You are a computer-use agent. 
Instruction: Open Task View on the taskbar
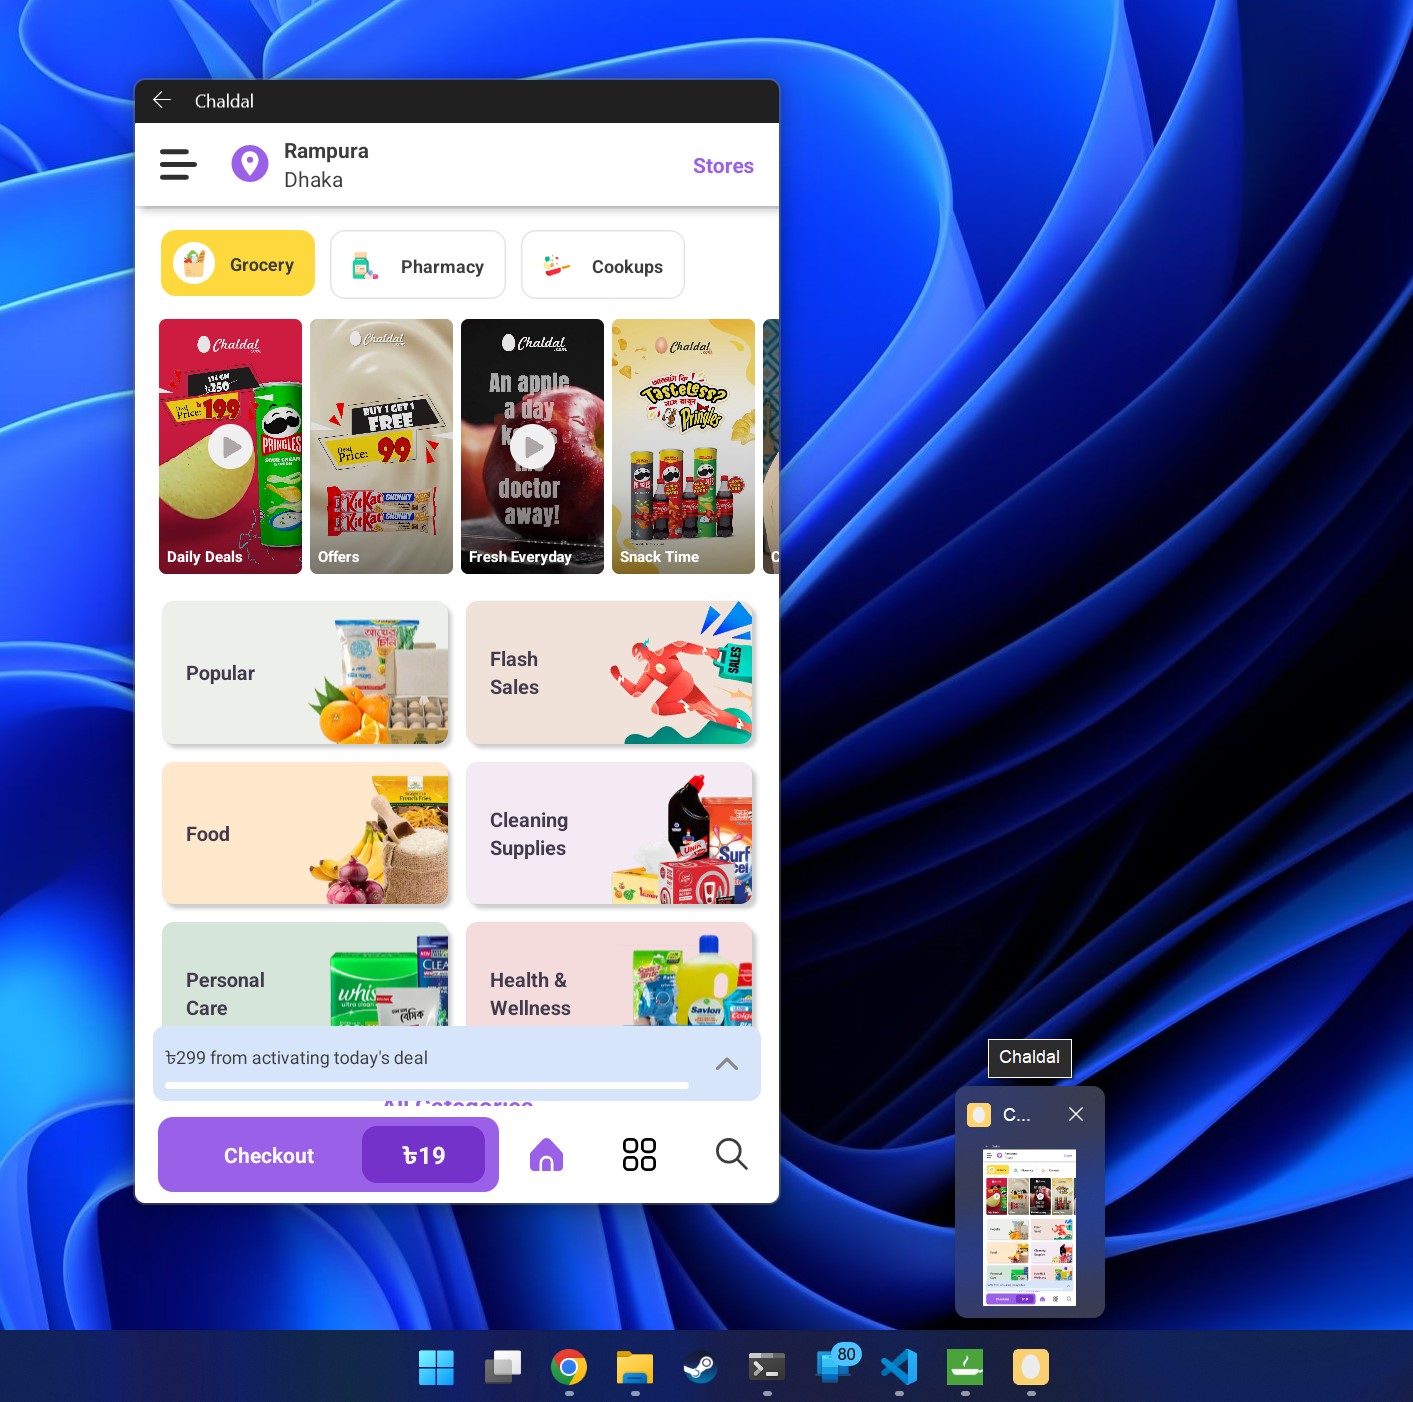[x=502, y=1367]
